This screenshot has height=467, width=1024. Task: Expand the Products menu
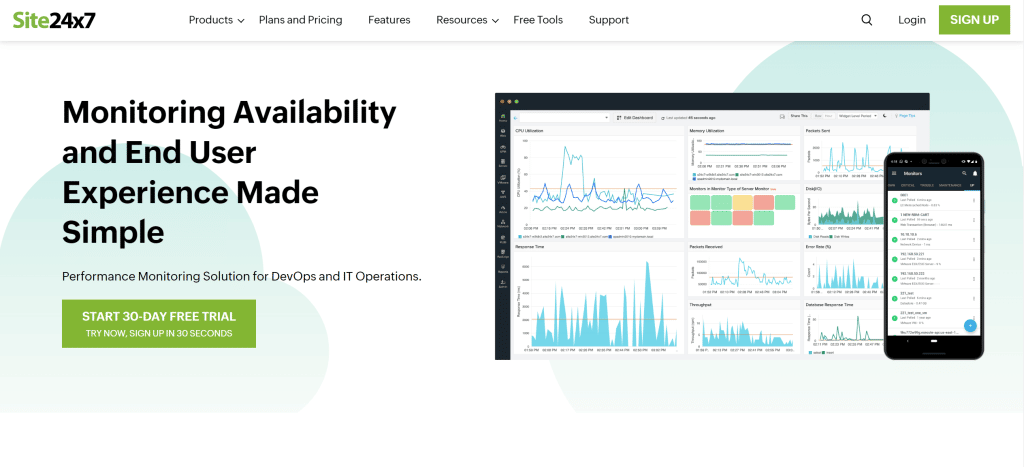point(216,20)
